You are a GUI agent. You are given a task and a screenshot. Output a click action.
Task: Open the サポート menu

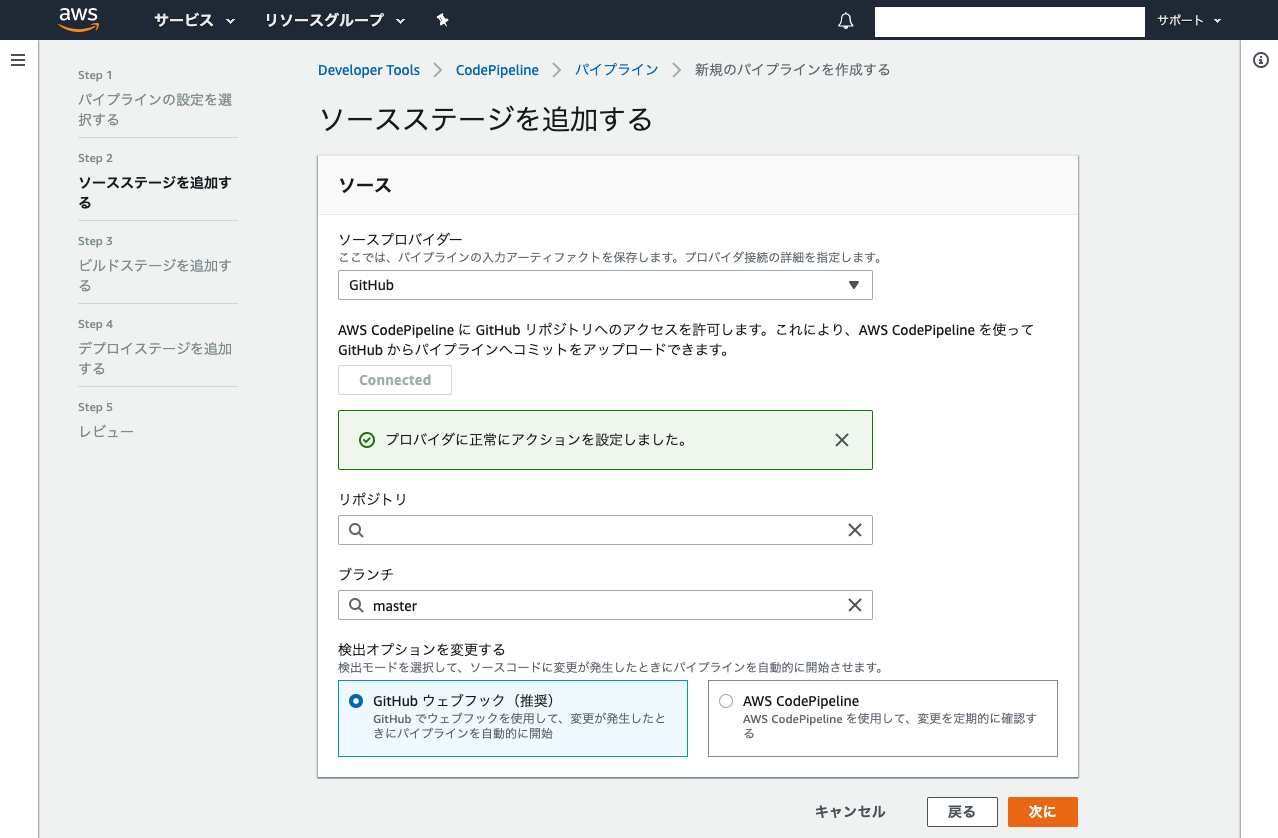tap(1188, 20)
